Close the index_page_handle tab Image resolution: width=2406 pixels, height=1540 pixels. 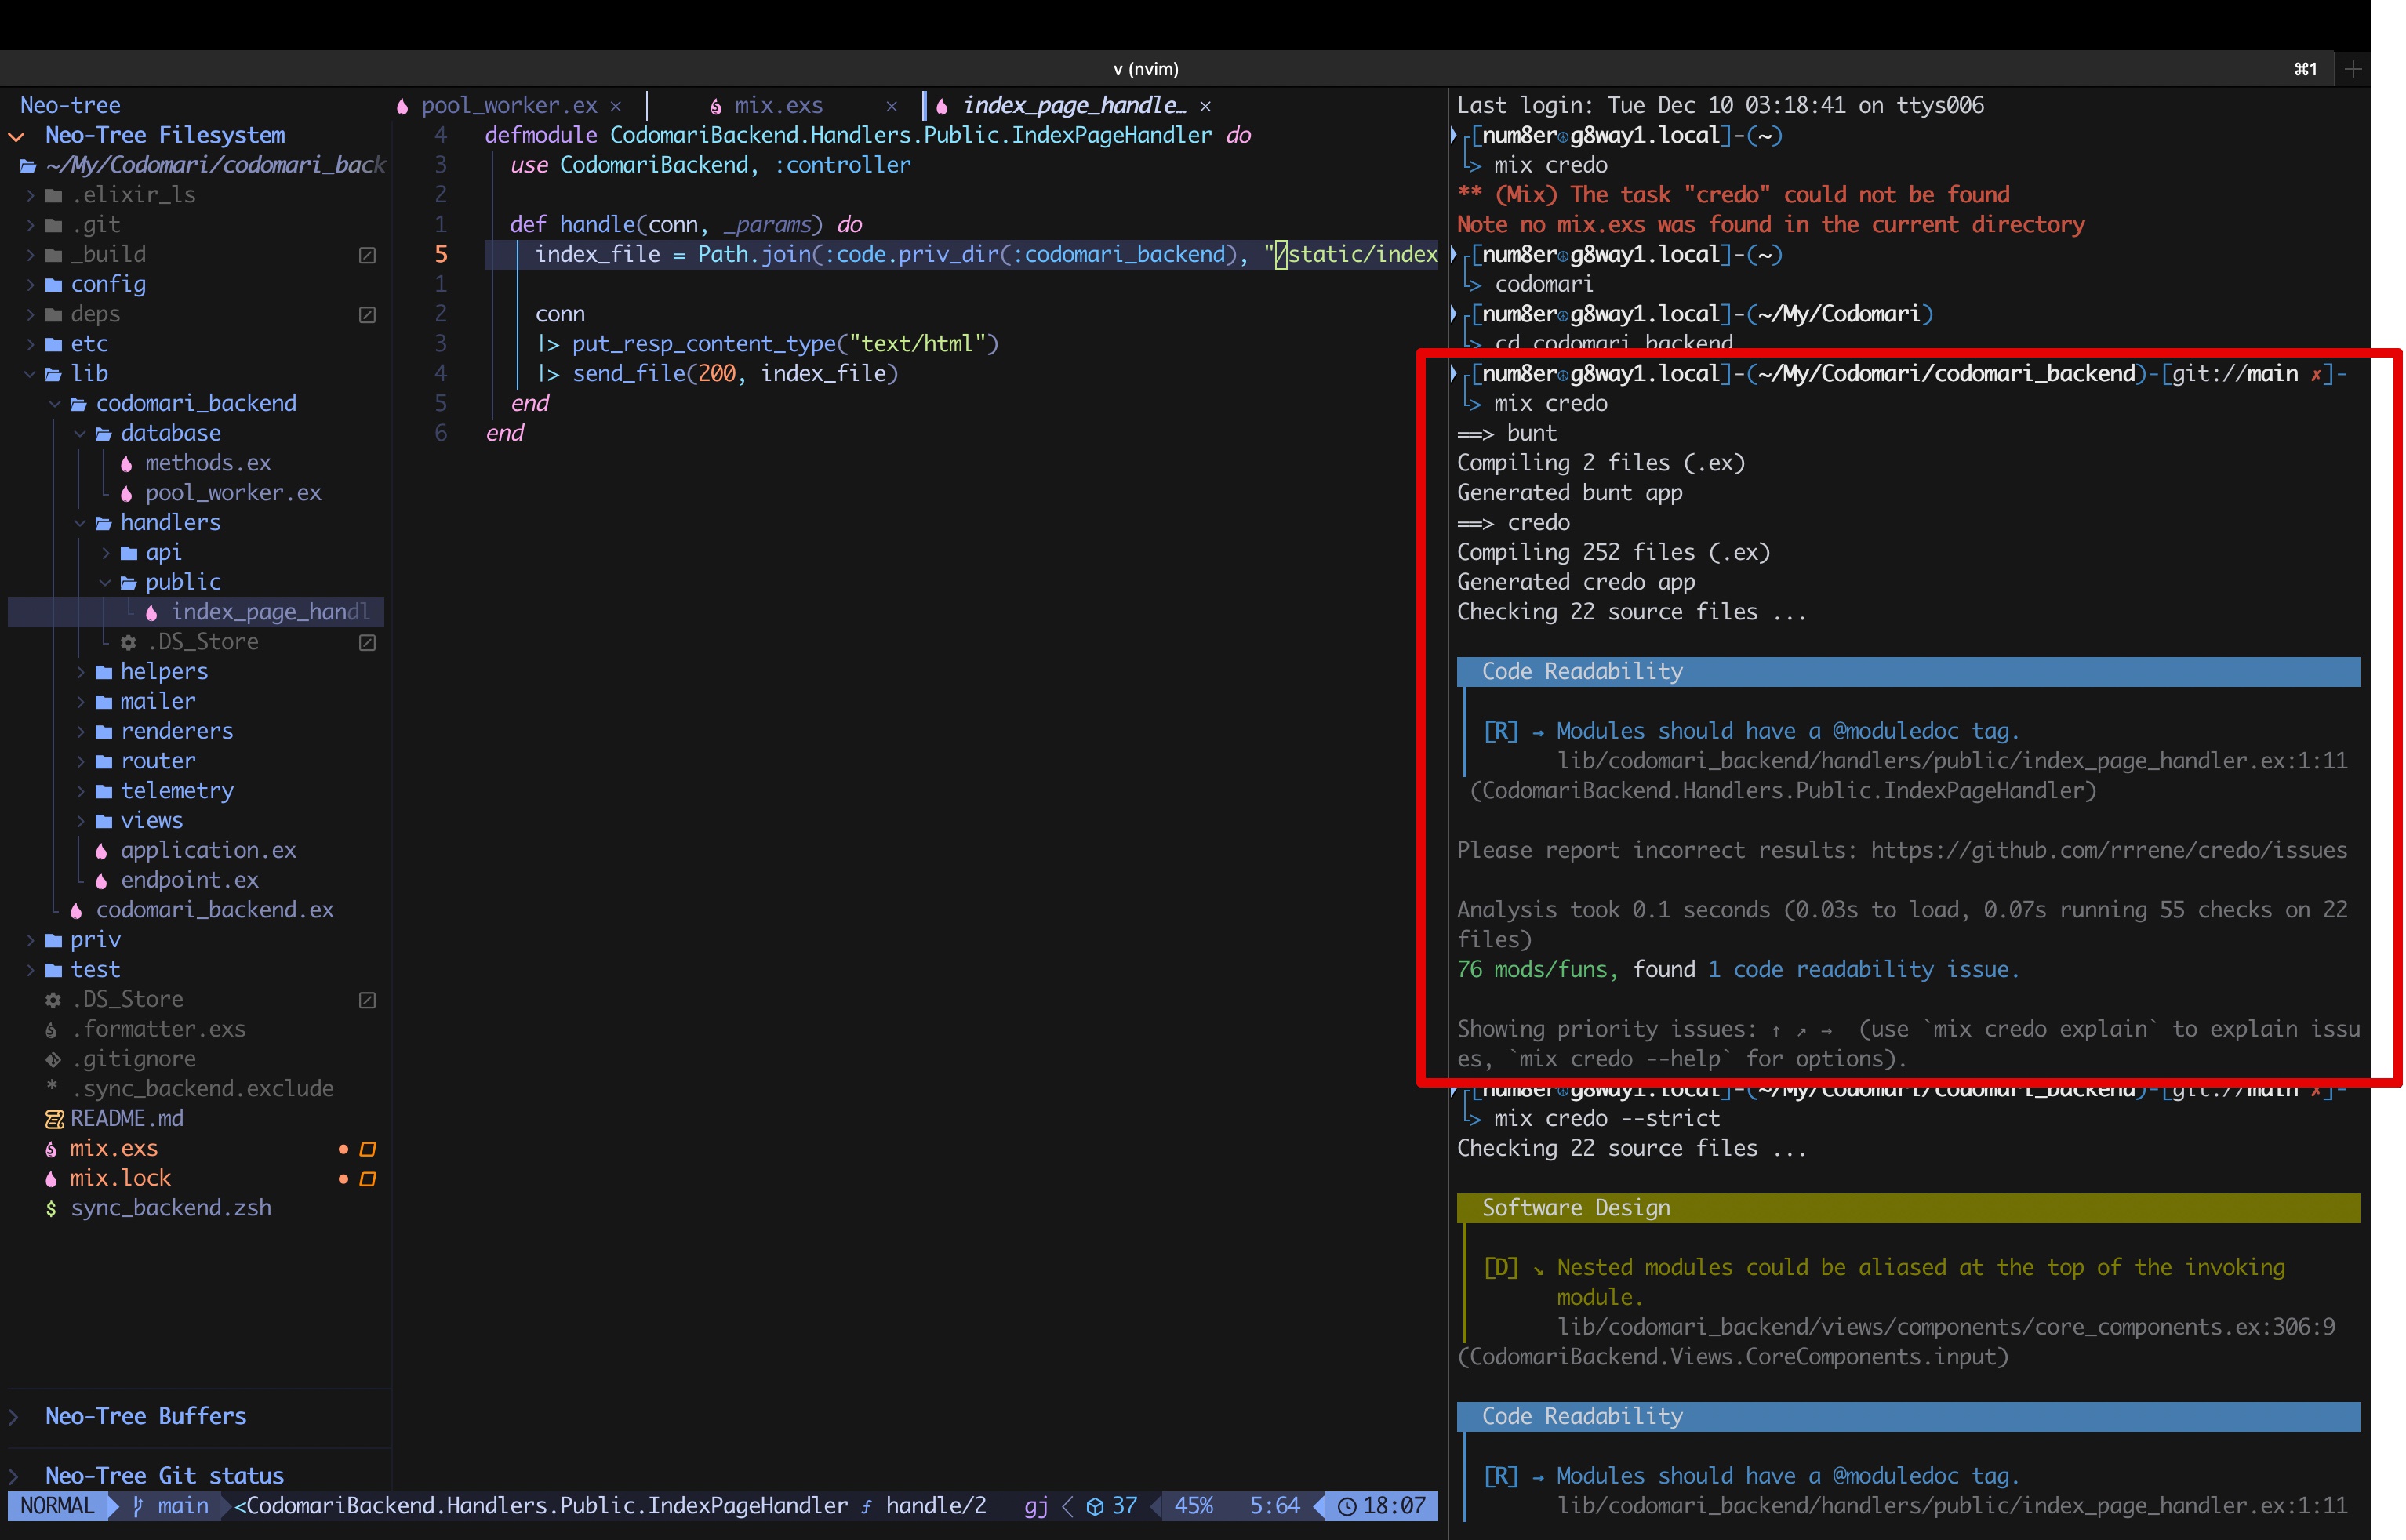point(1206,106)
